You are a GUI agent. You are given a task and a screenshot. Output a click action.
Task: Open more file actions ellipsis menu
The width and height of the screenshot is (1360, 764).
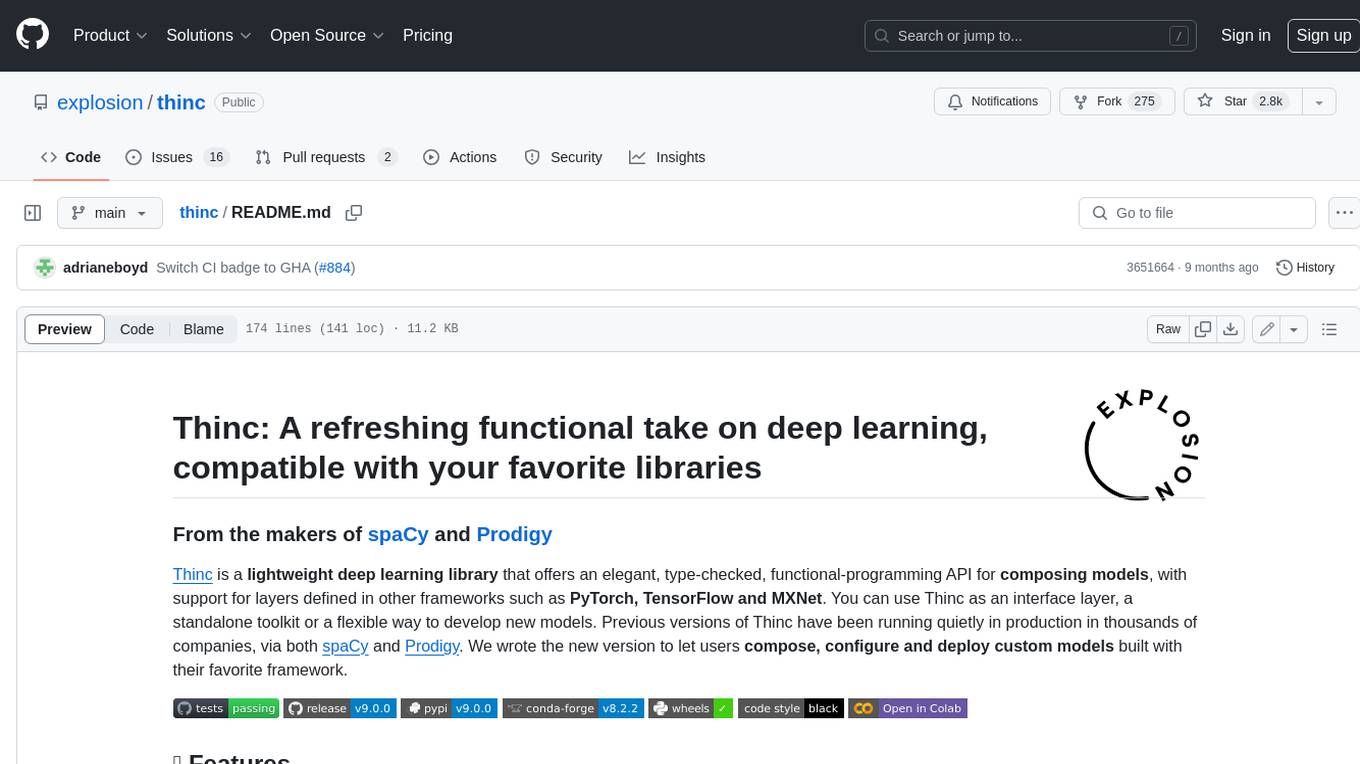1344,213
